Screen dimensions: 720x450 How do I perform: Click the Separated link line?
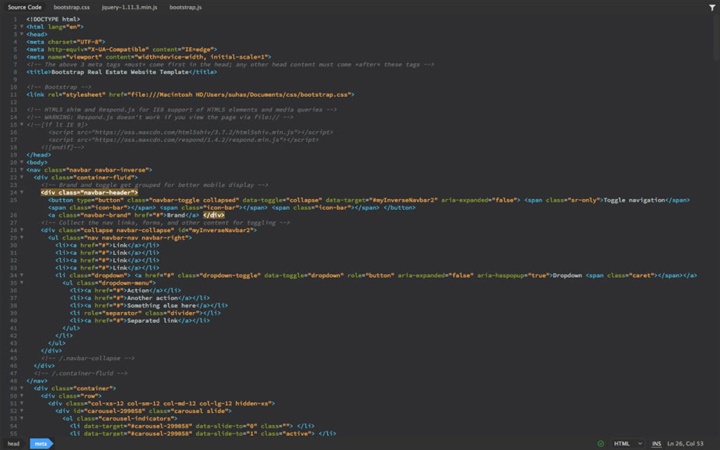pos(140,321)
